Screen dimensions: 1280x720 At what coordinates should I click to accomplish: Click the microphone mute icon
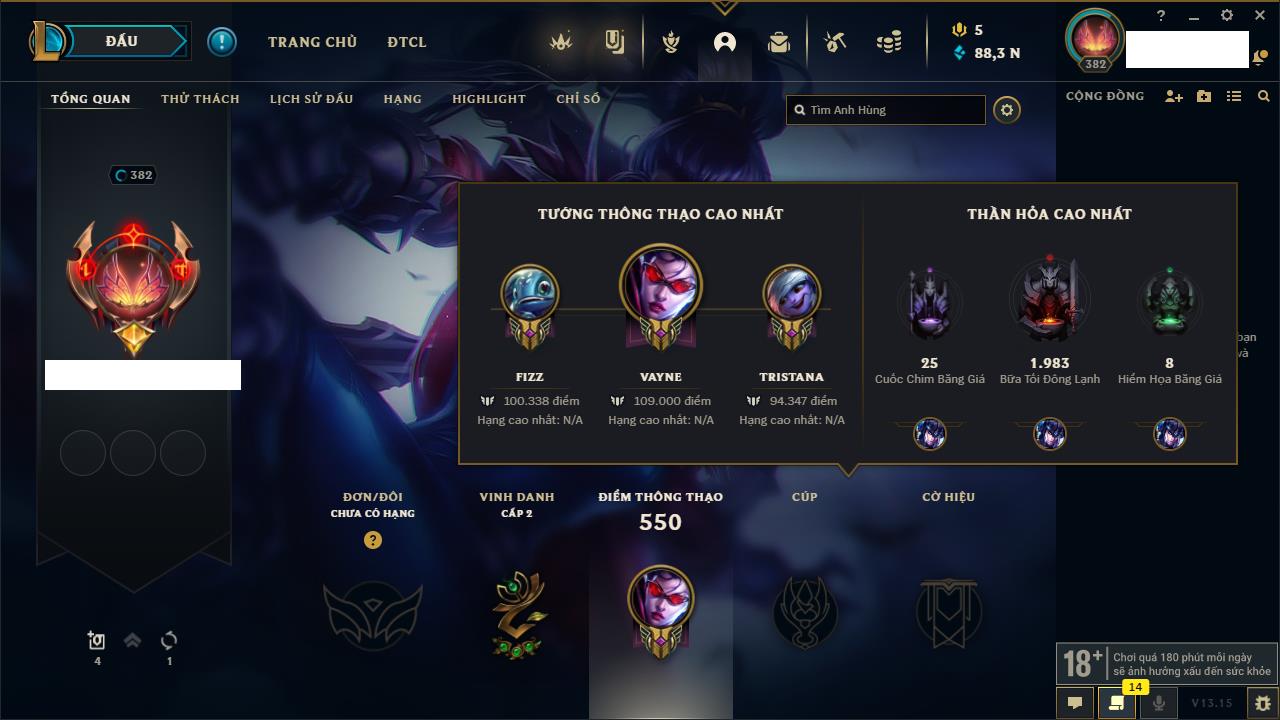point(1159,703)
